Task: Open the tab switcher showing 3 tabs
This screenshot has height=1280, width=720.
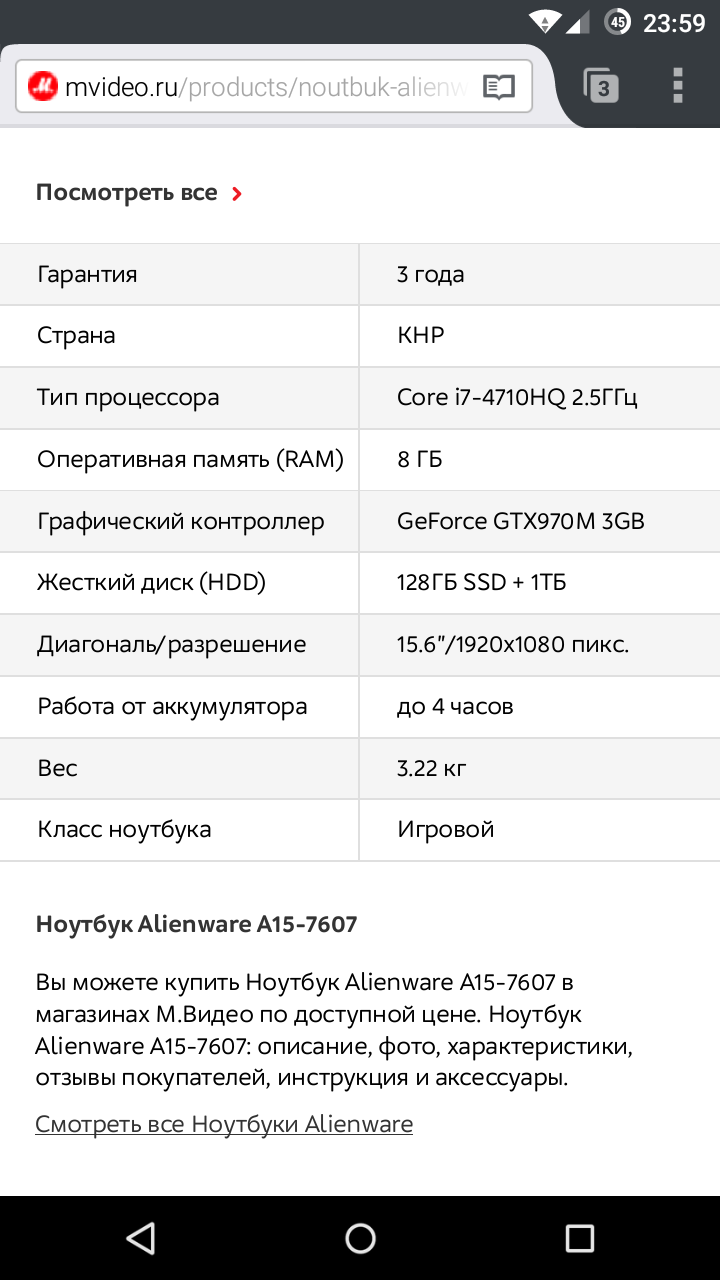Action: coord(600,87)
